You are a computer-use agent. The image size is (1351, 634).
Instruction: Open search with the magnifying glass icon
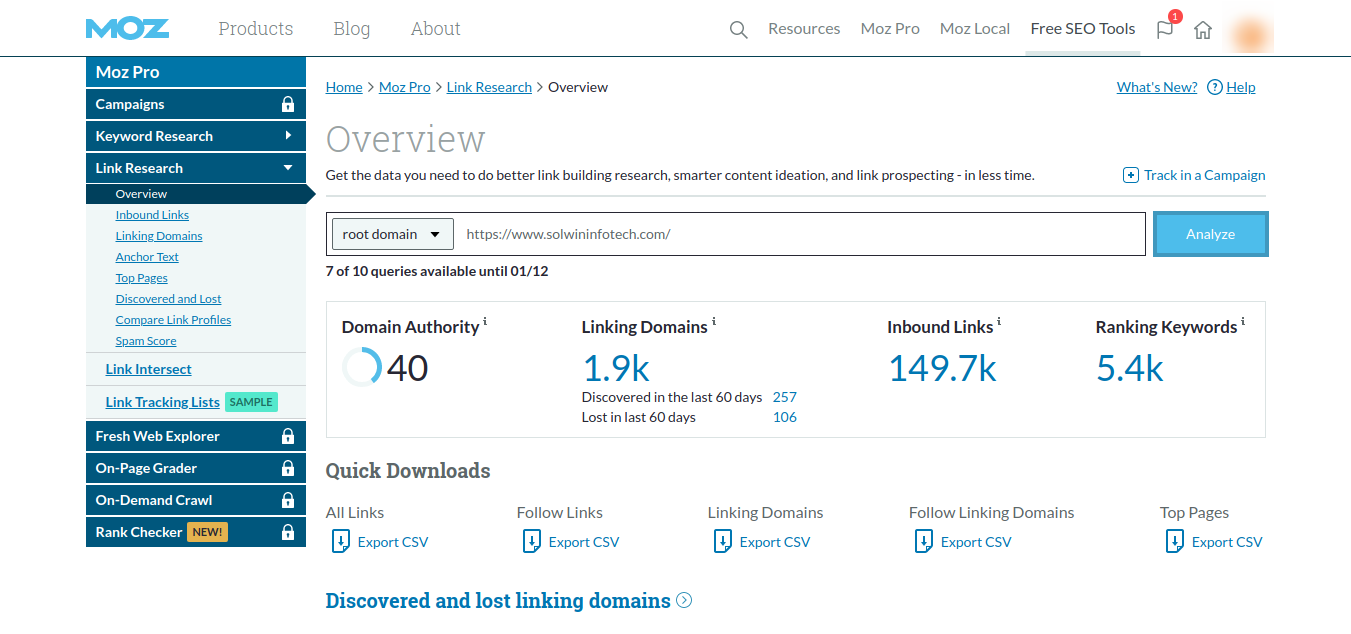(x=738, y=29)
